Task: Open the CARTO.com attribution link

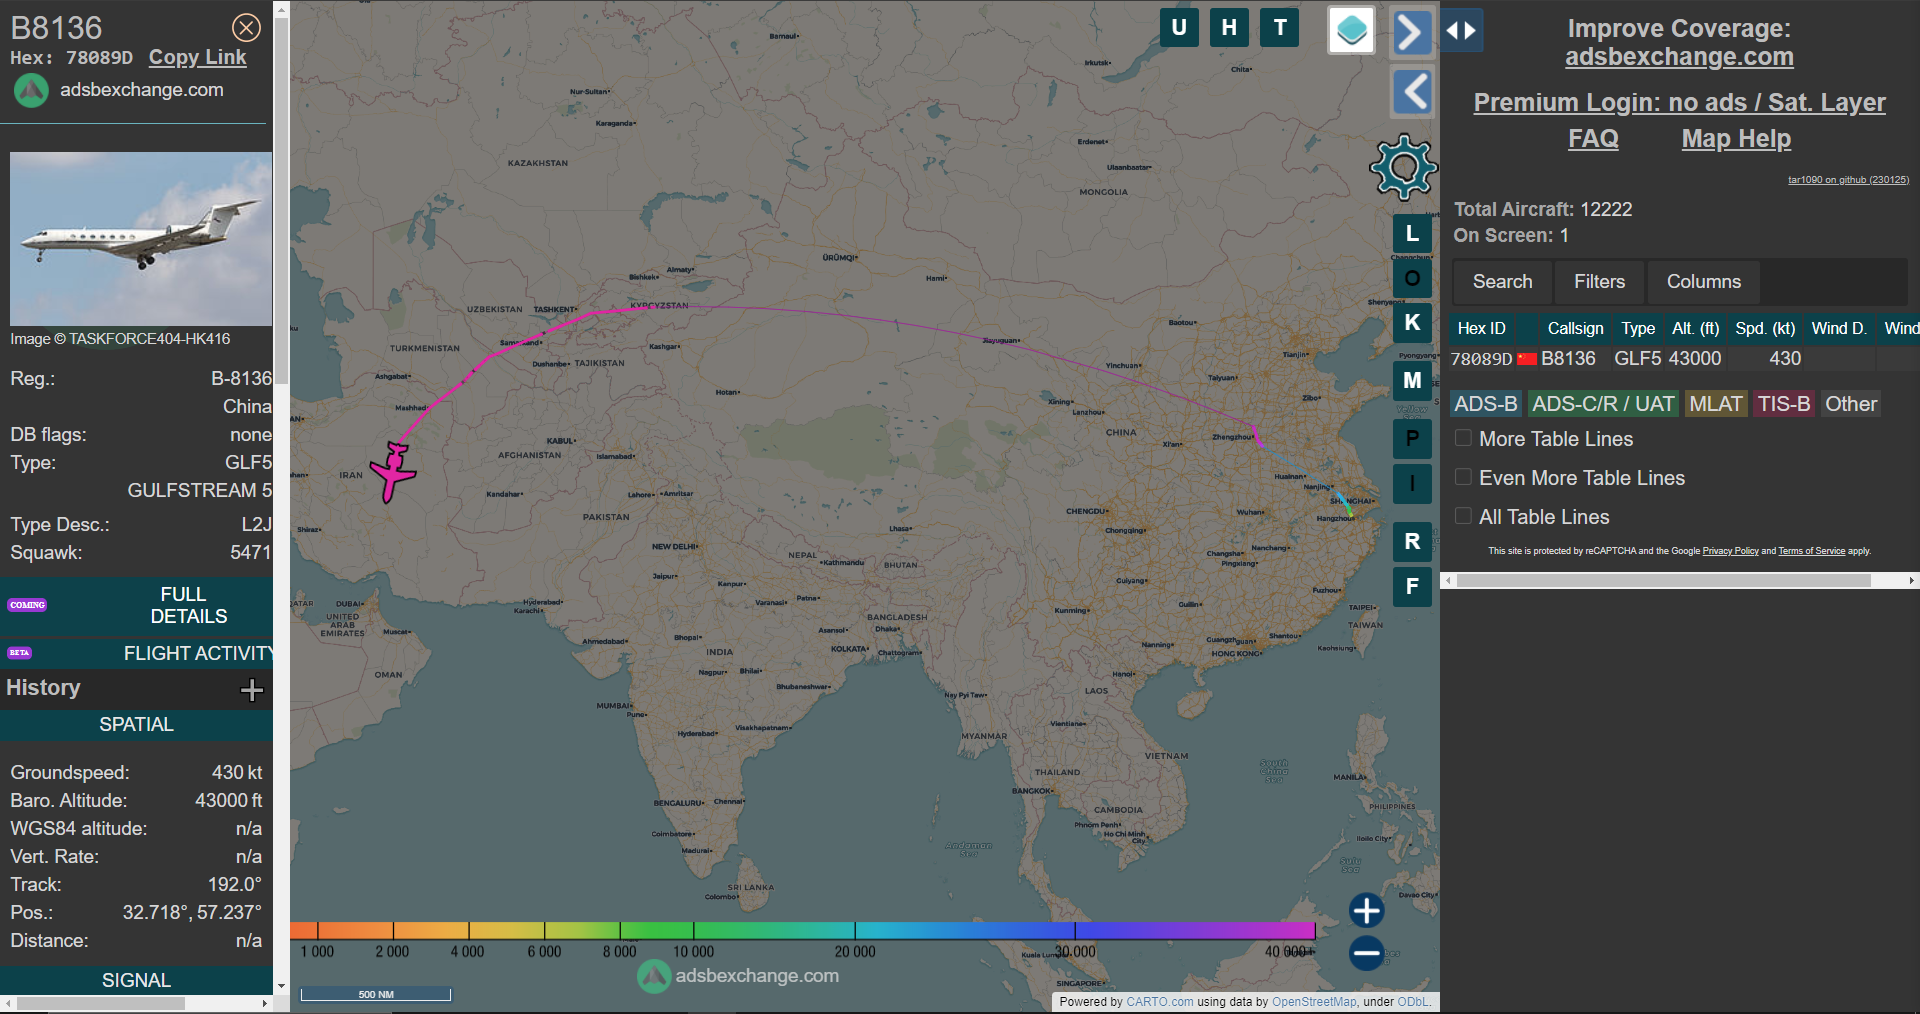Action: [x=1159, y=1002]
